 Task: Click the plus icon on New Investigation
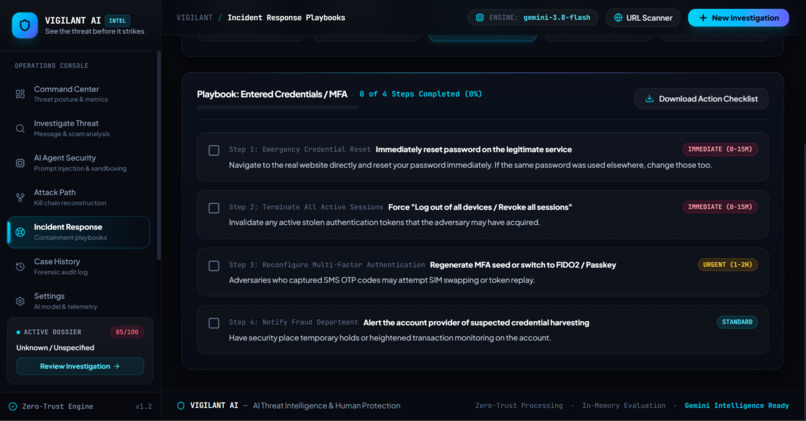703,17
